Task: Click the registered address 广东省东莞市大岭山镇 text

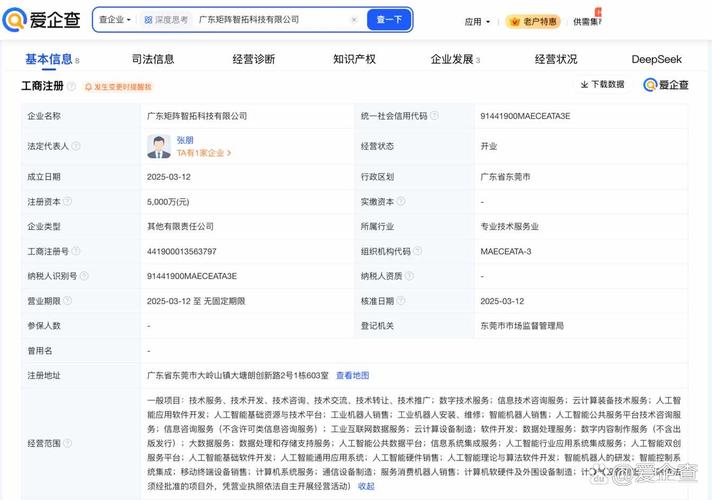Action: point(237,376)
